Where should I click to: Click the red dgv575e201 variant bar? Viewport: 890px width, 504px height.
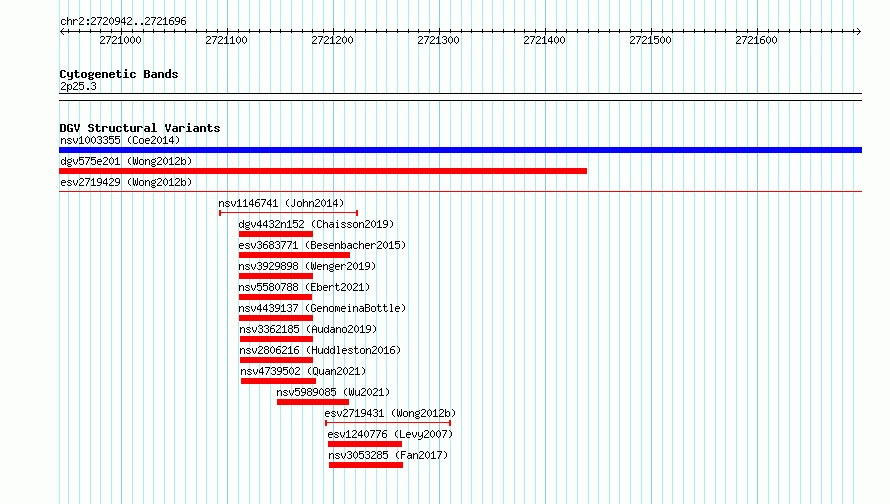pos(323,171)
